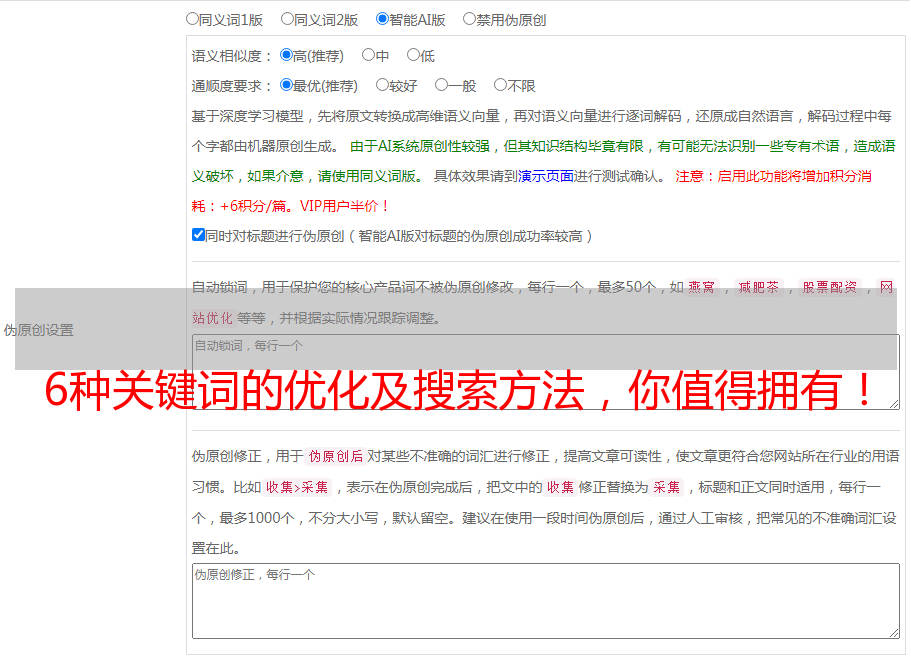The width and height of the screenshot is (911, 658).
Task: Select 禁用伪原创 radio option
Action: point(469,19)
